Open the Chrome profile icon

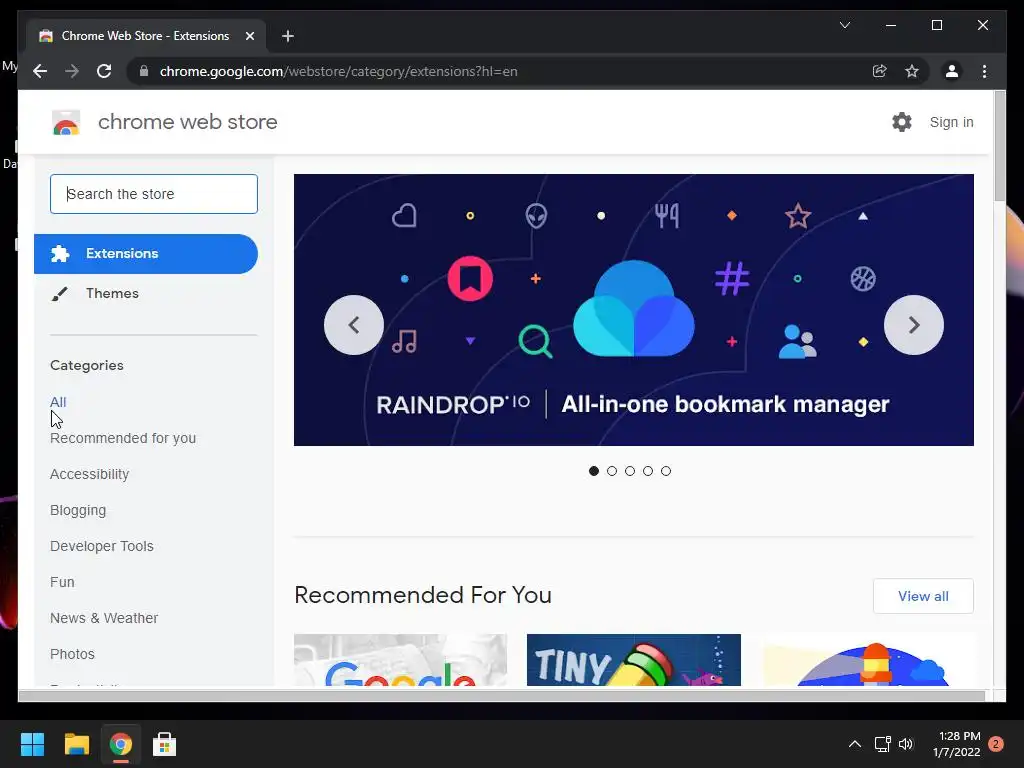point(952,71)
